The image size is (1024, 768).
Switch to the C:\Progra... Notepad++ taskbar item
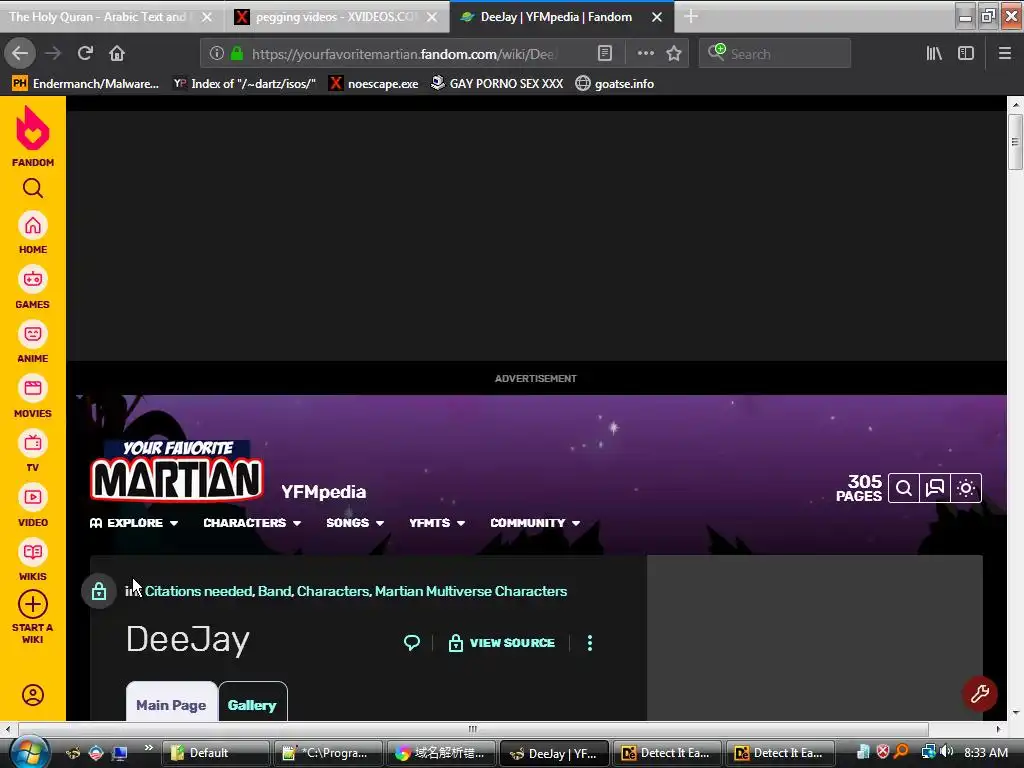tap(328, 753)
